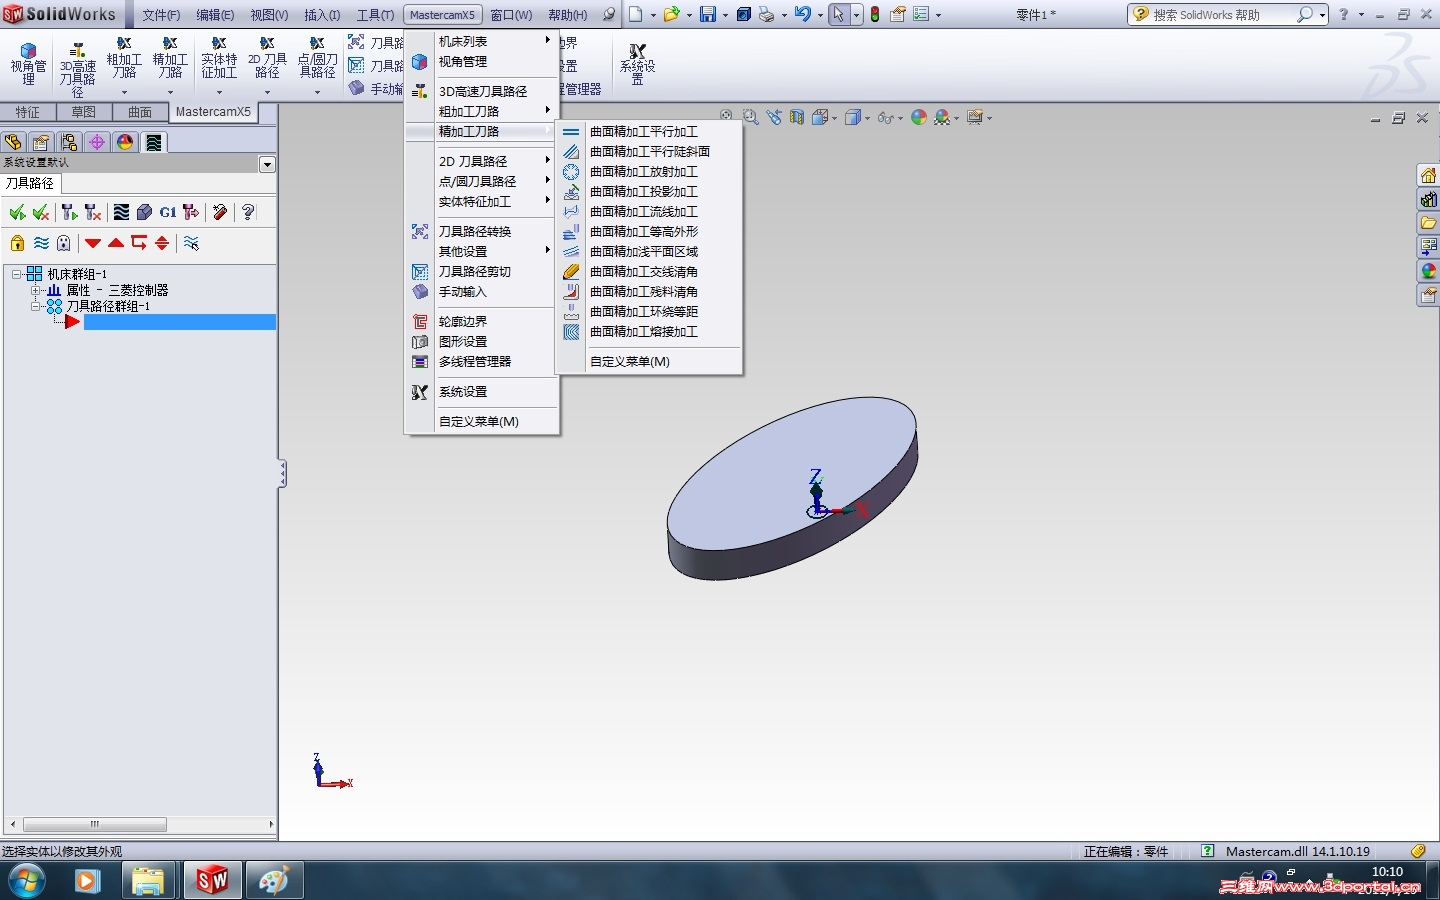Click the edit appearance color ball icon
This screenshot has height=900, width=1440.
(918, 118)
